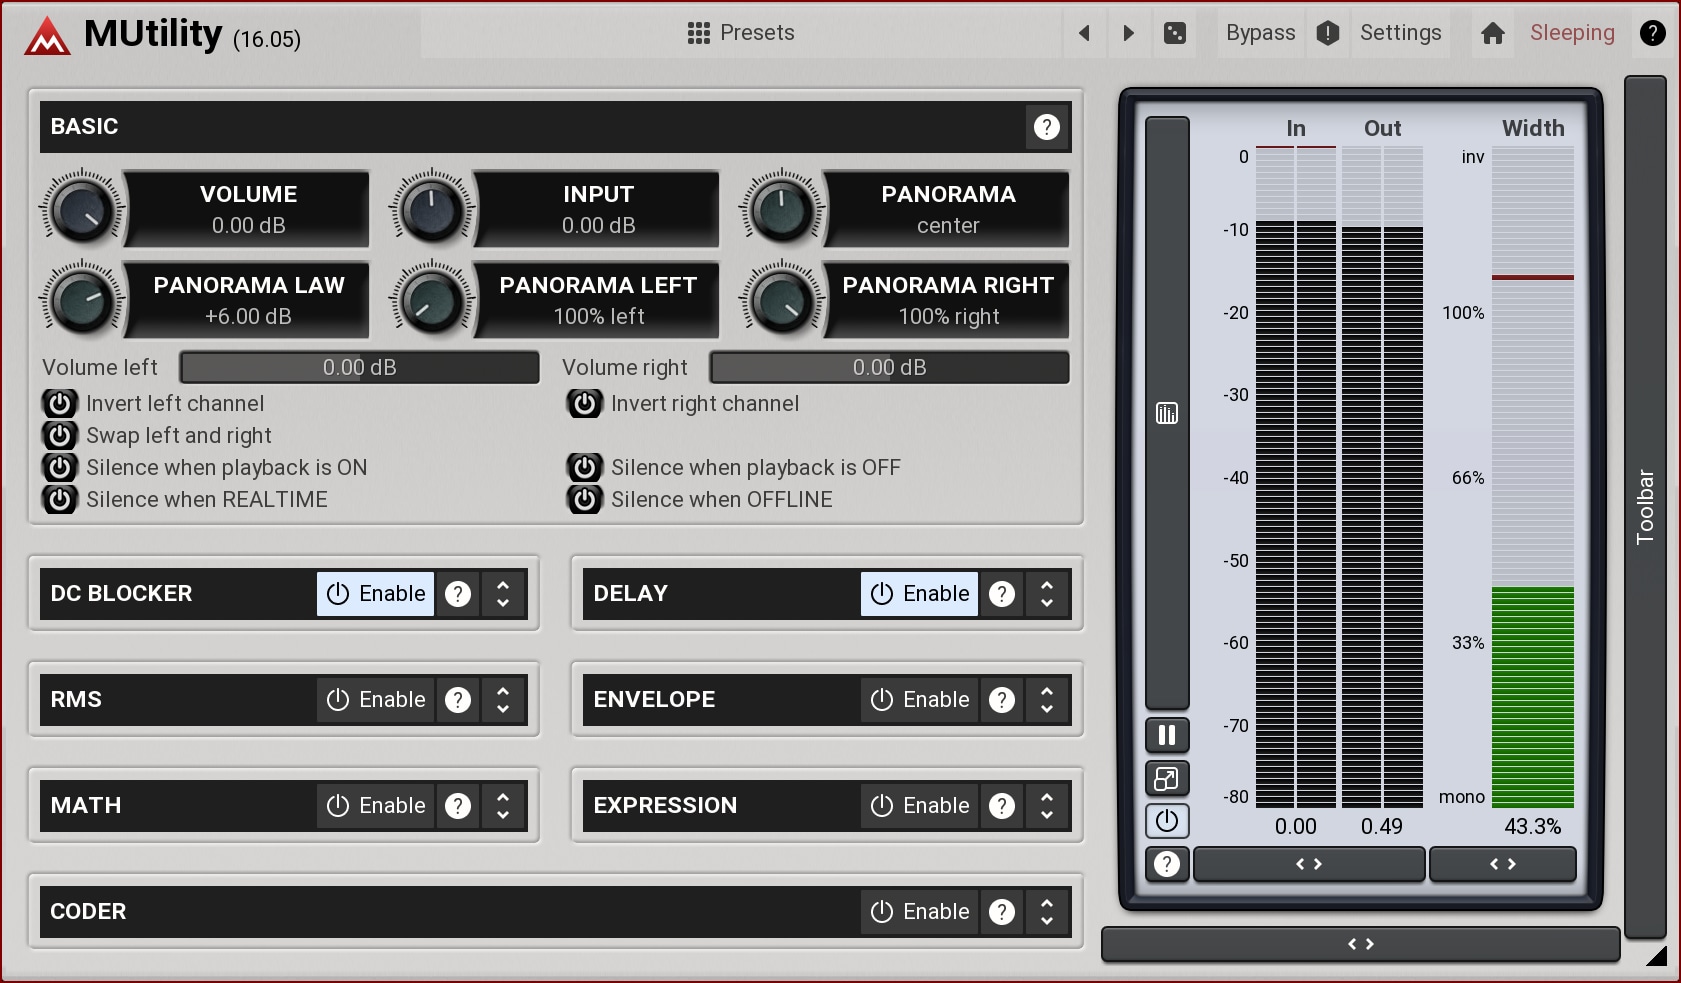Expand the CODER section arrows
This screenshot has height=983, width=1681.
[1047, 912]
